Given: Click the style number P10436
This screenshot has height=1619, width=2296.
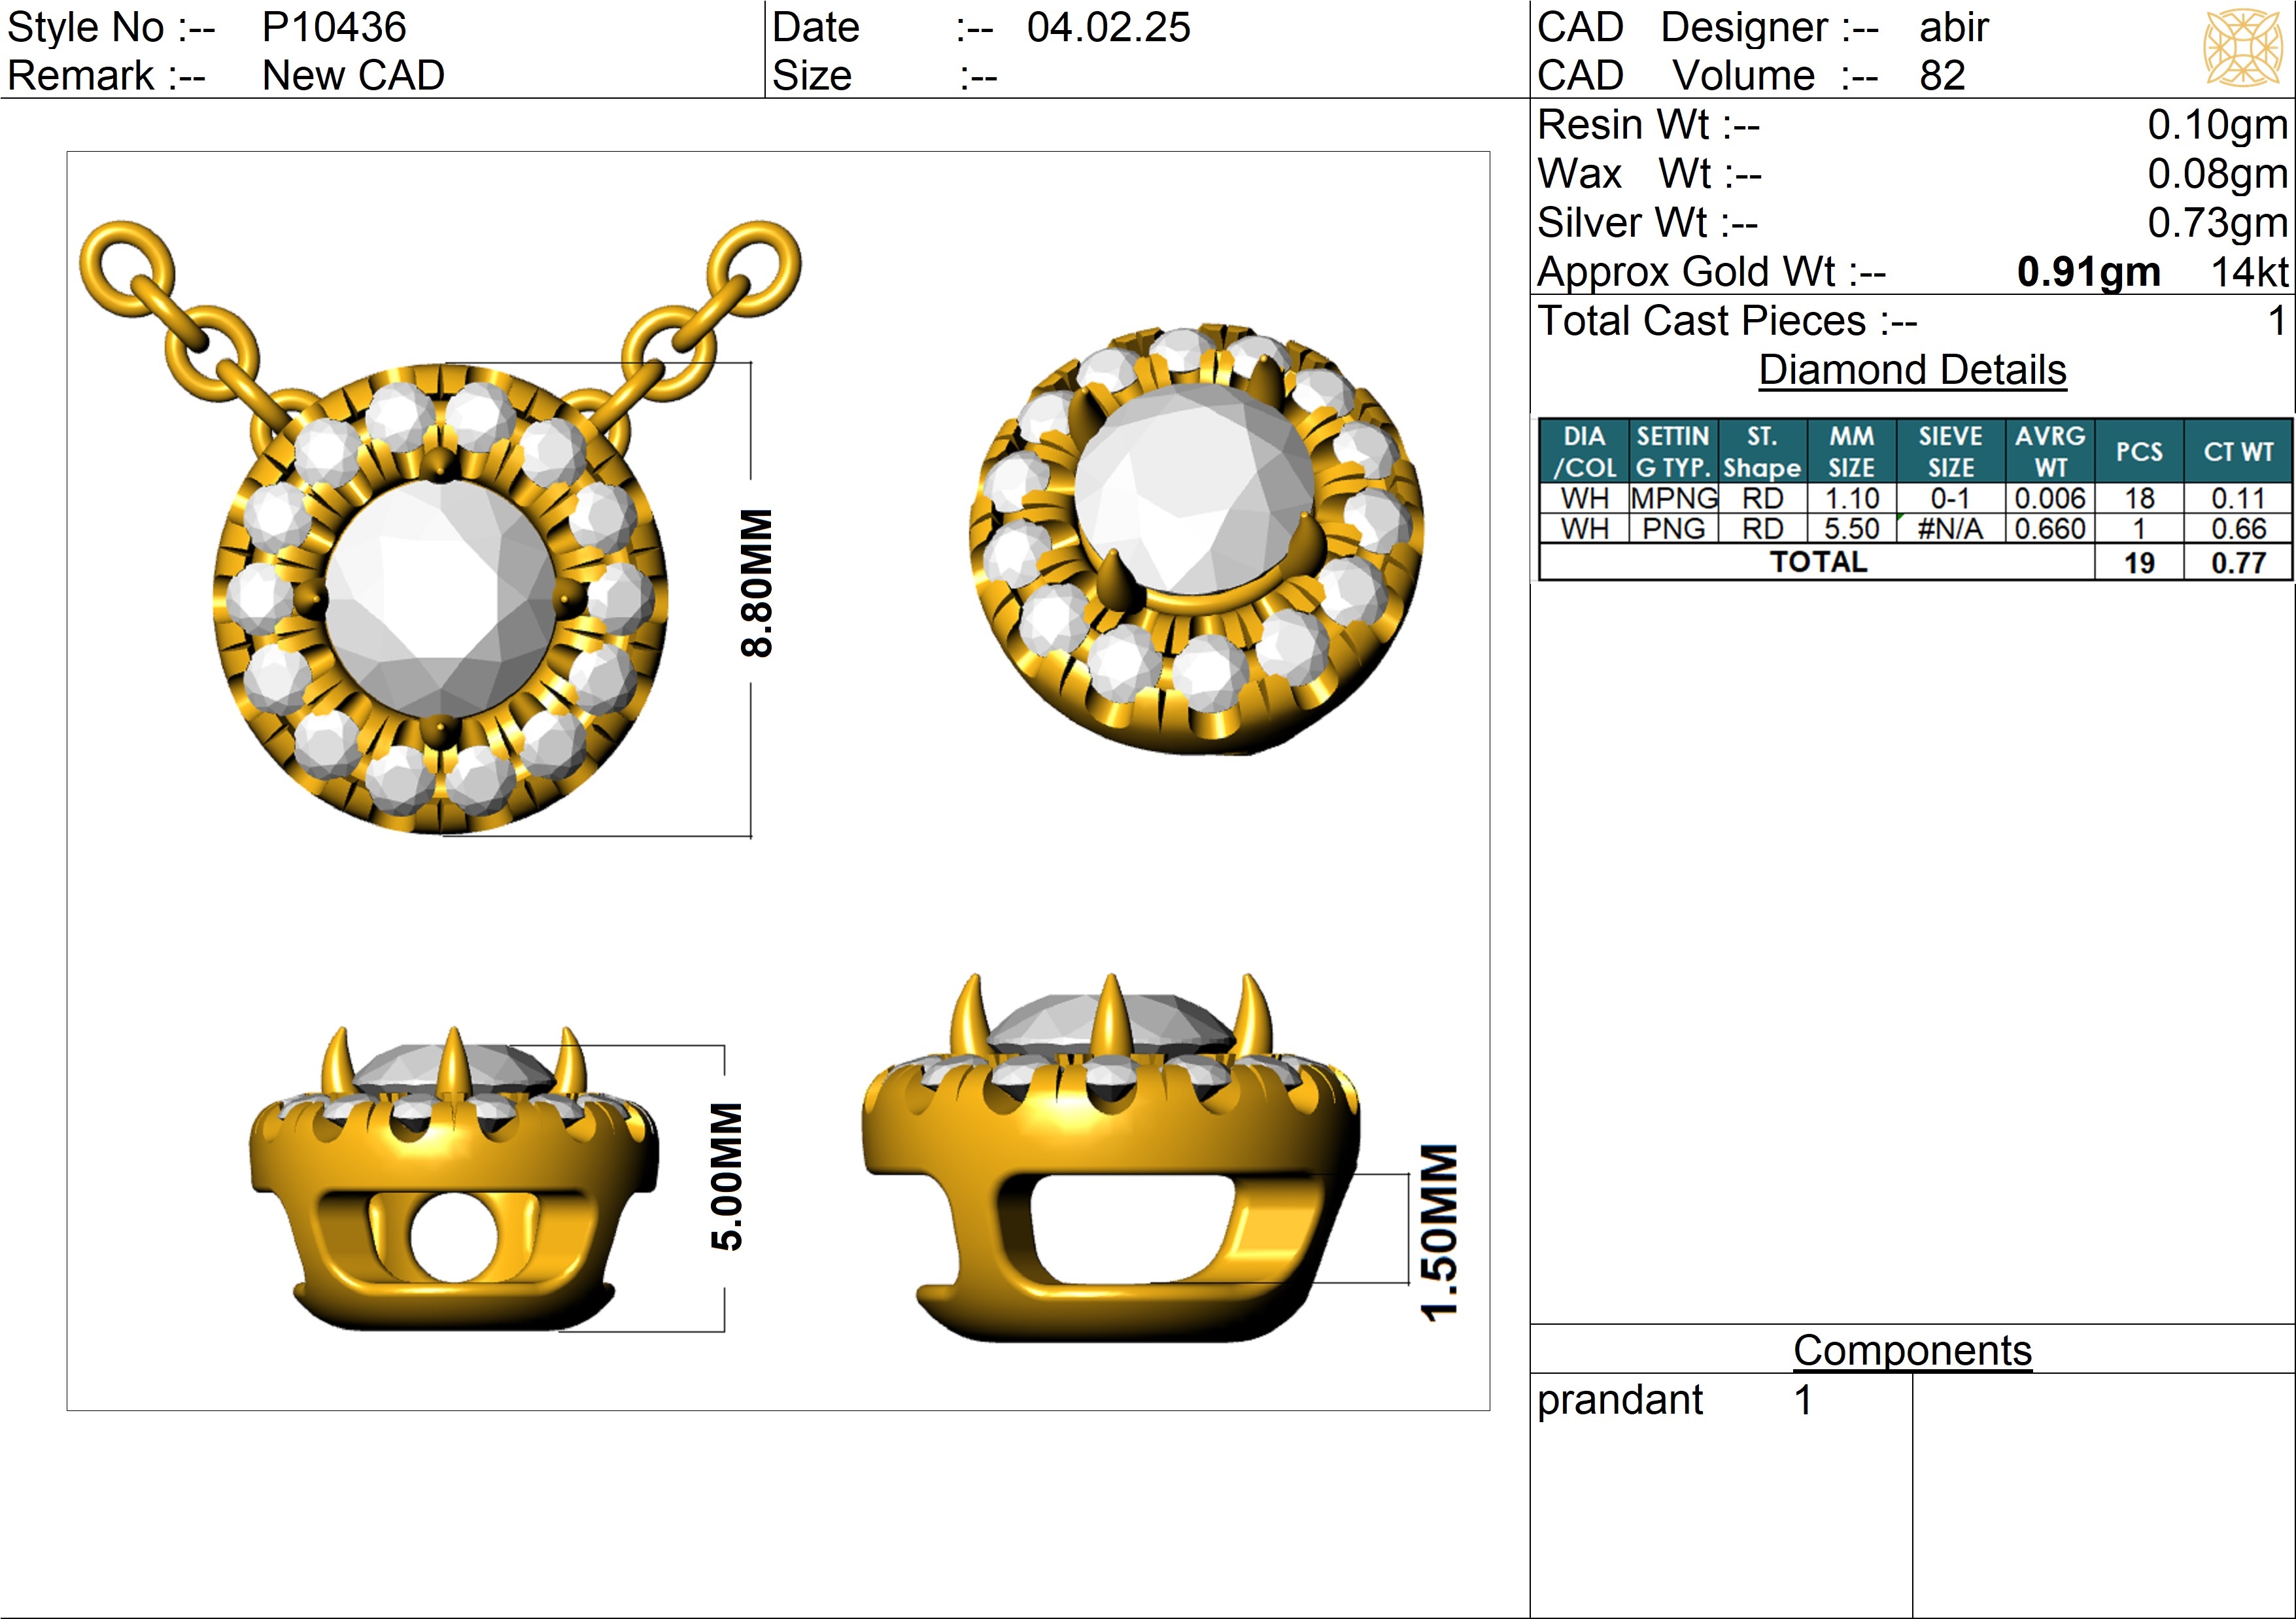Looking at the screenshot, I should [x=334, y=27].
